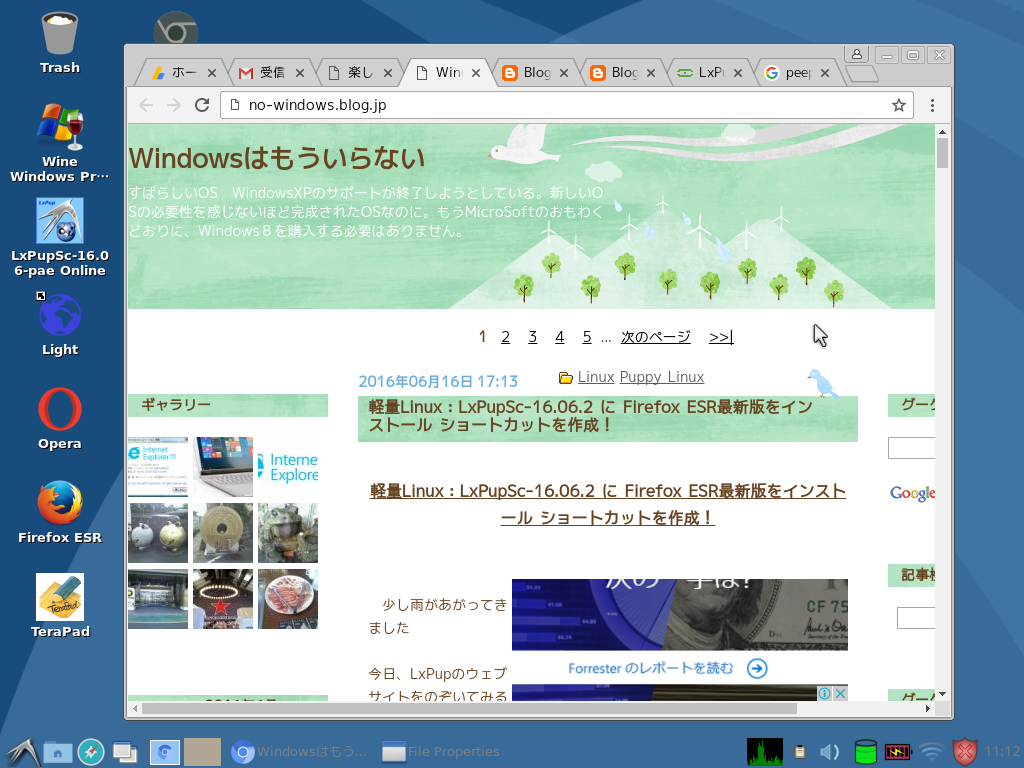
Task: Toggle the bookmark star in the address bar
Action: [898, 104]
